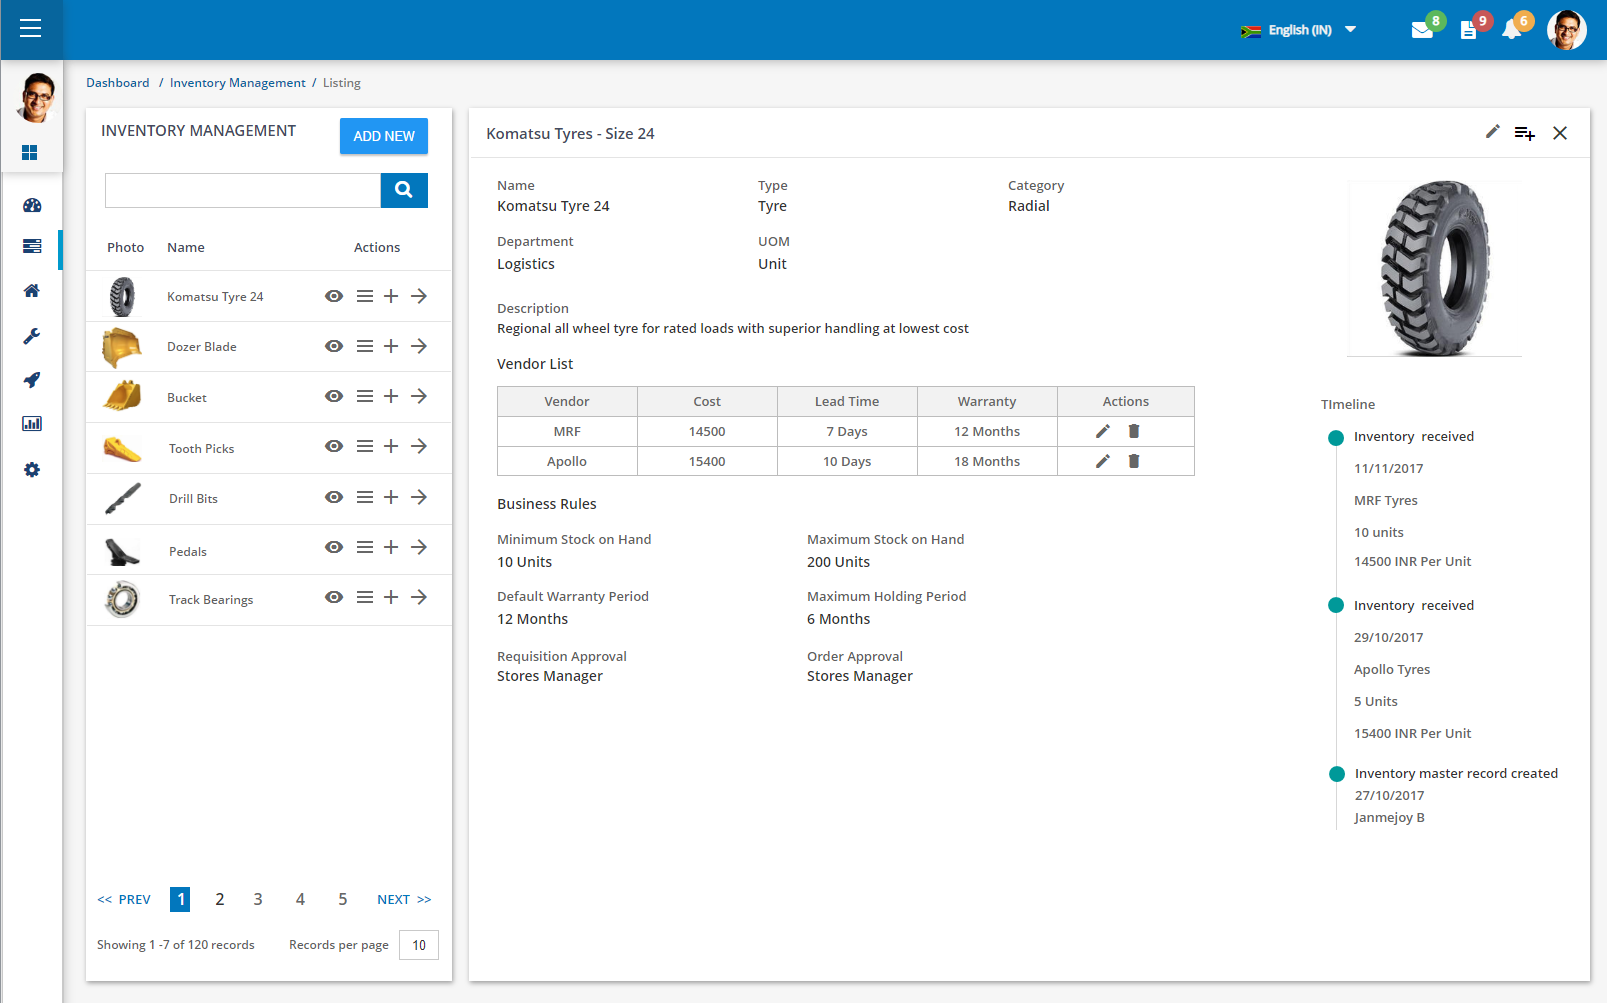1607x1003 pixels.
Task: Navigate via the Dashboard breadcrumb link
Action: 117,82
